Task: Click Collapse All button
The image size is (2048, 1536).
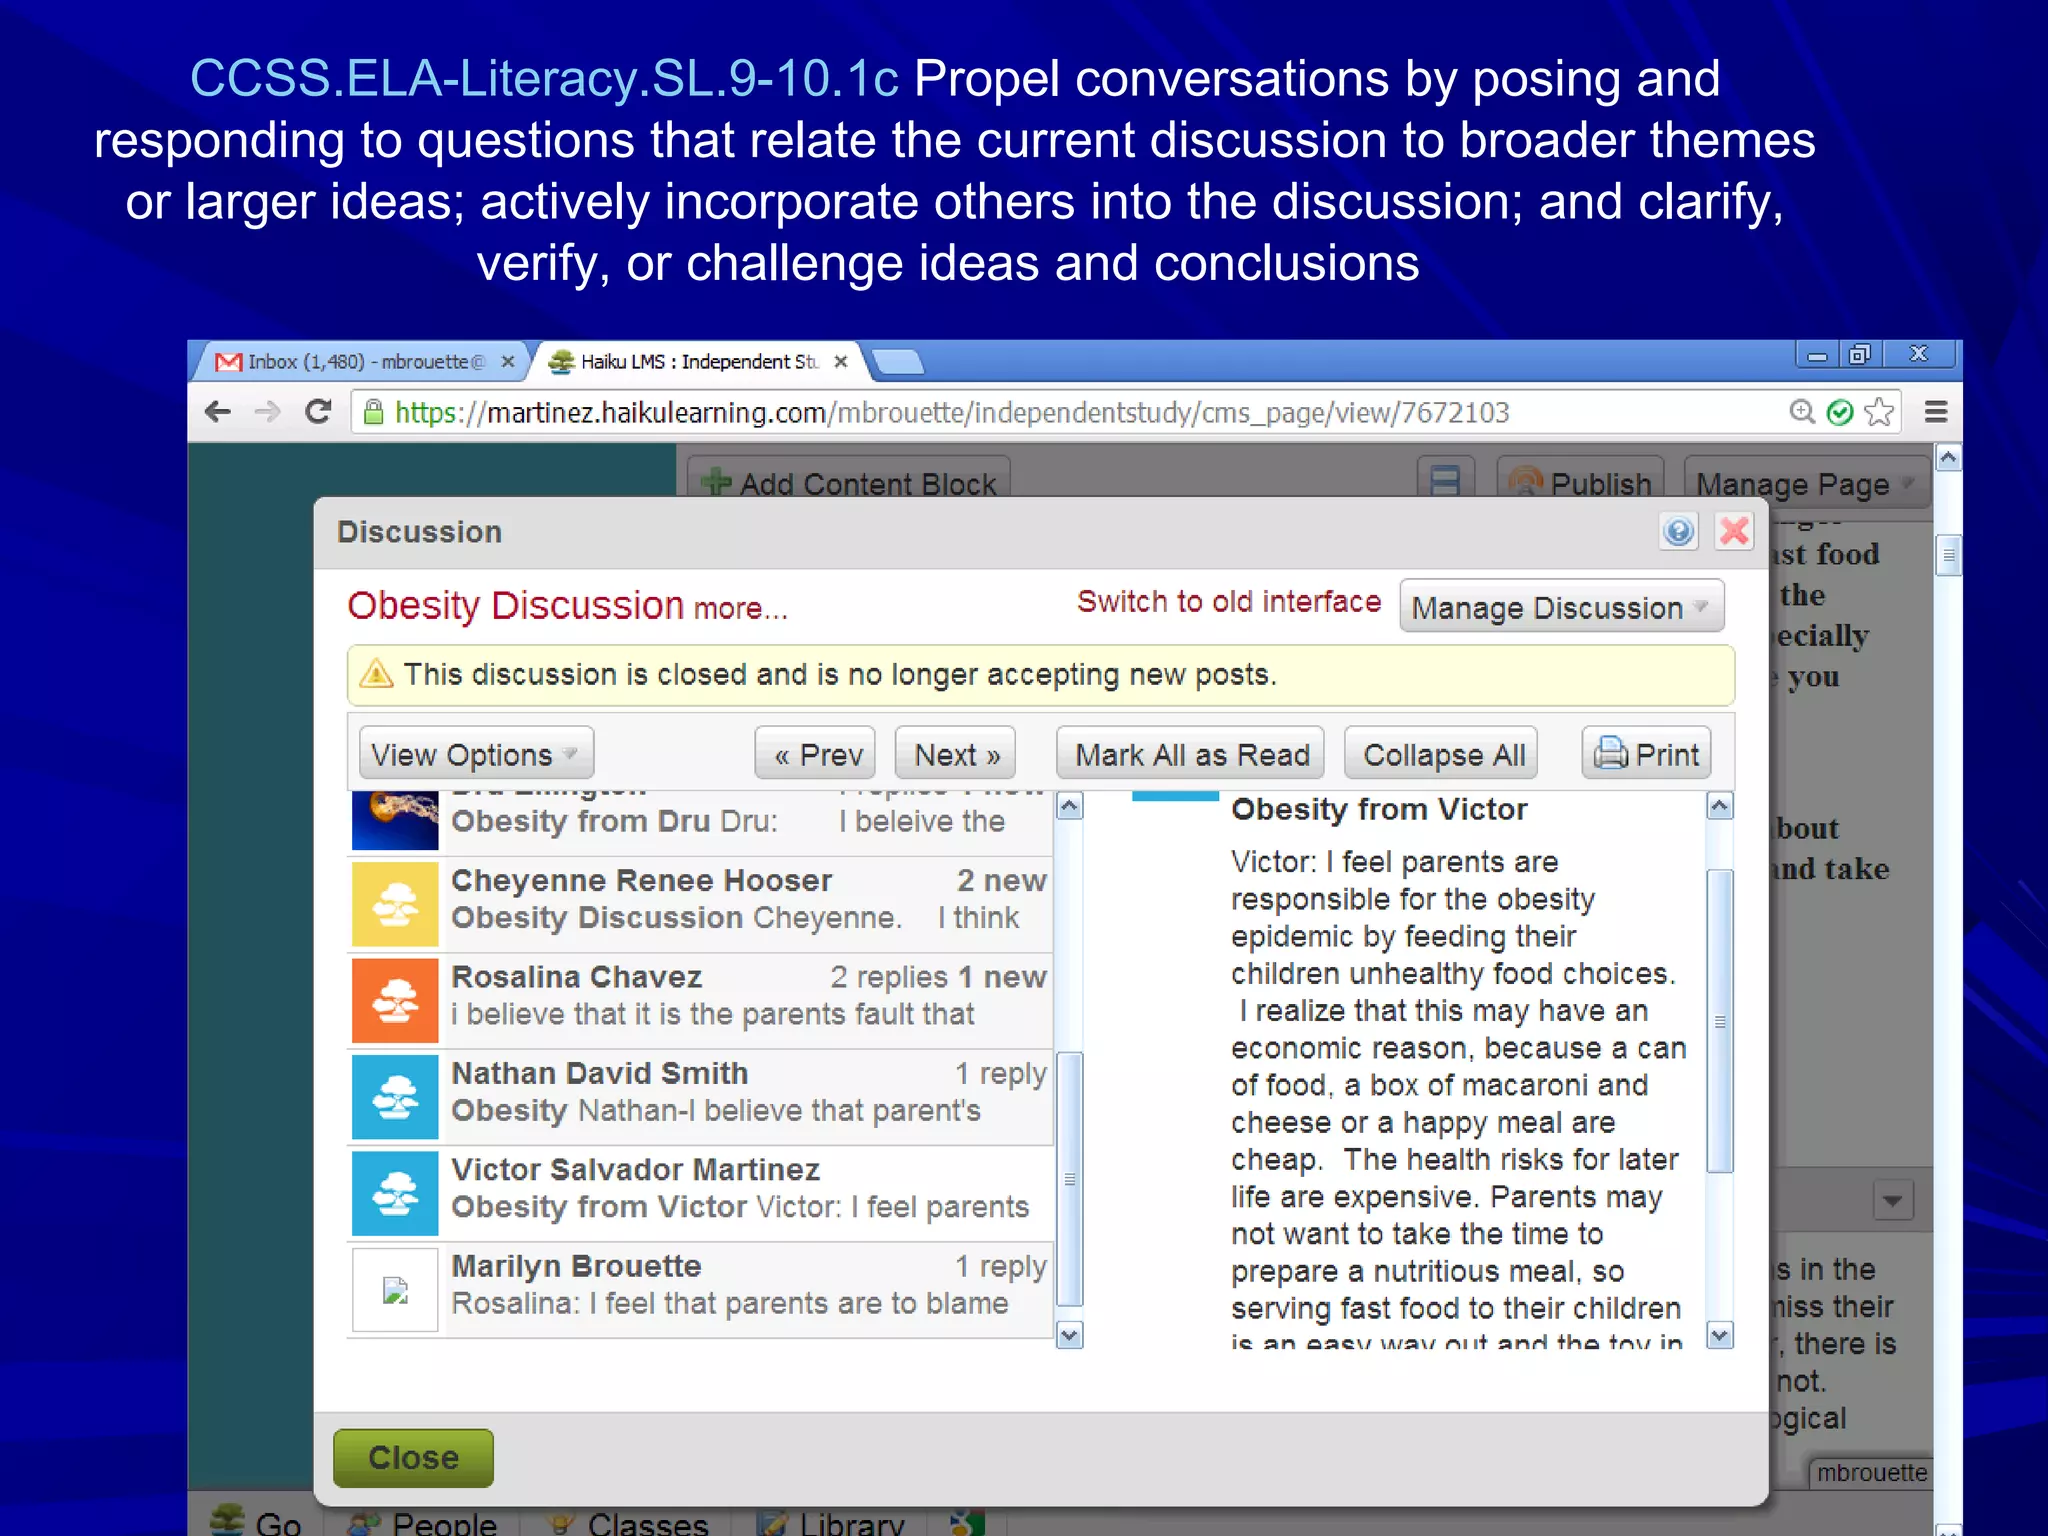Action: click(x=1442, y=754)
